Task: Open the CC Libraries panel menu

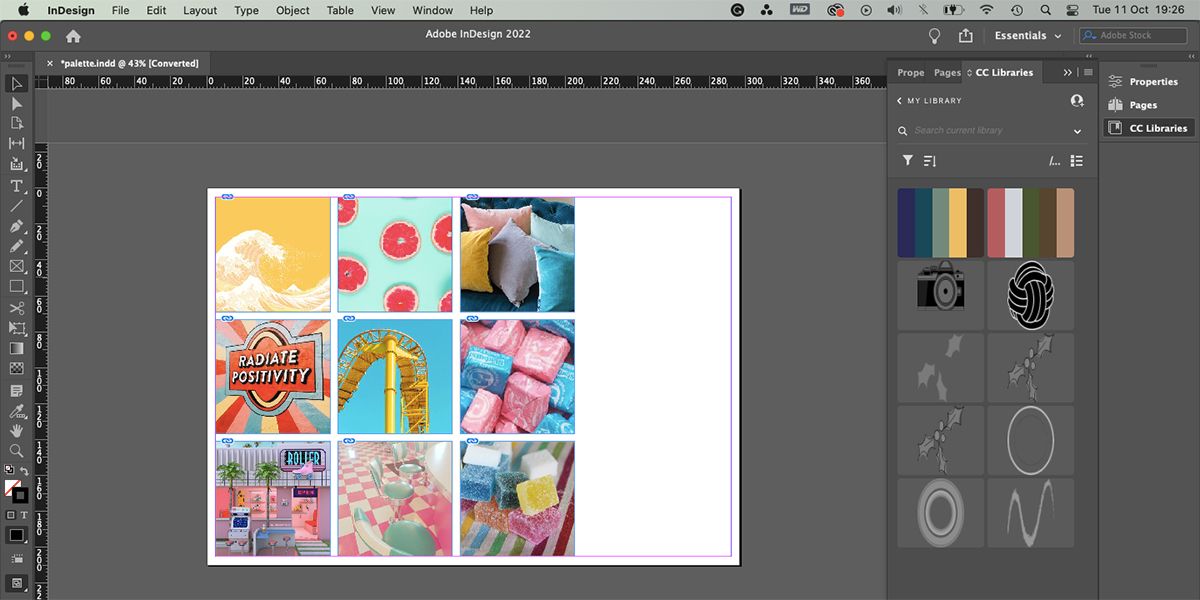Action: click(1087, 71)
